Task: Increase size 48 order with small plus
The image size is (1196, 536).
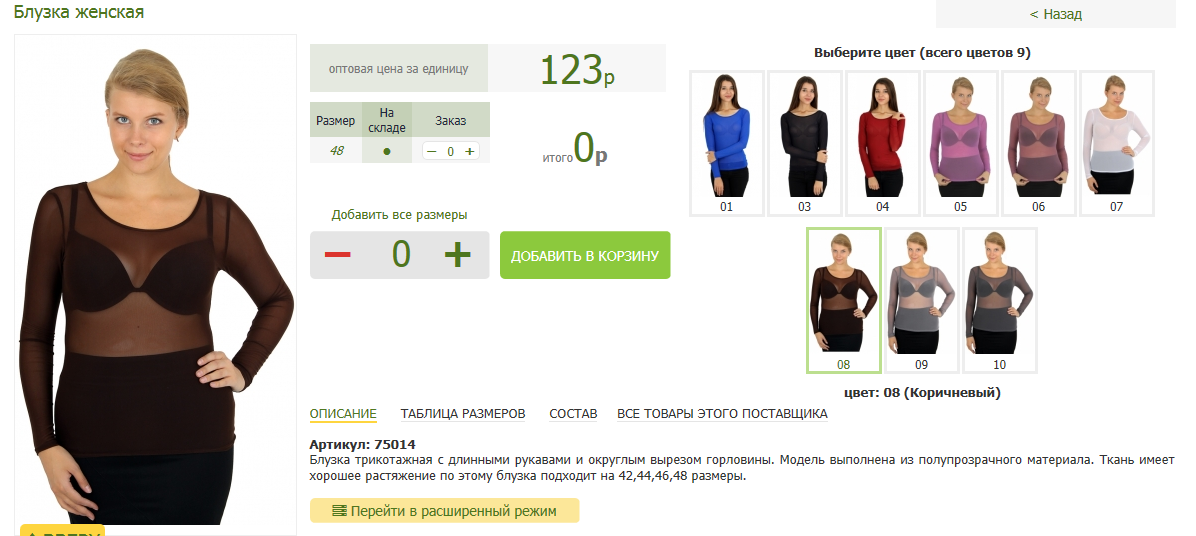Action: (470, 151)
